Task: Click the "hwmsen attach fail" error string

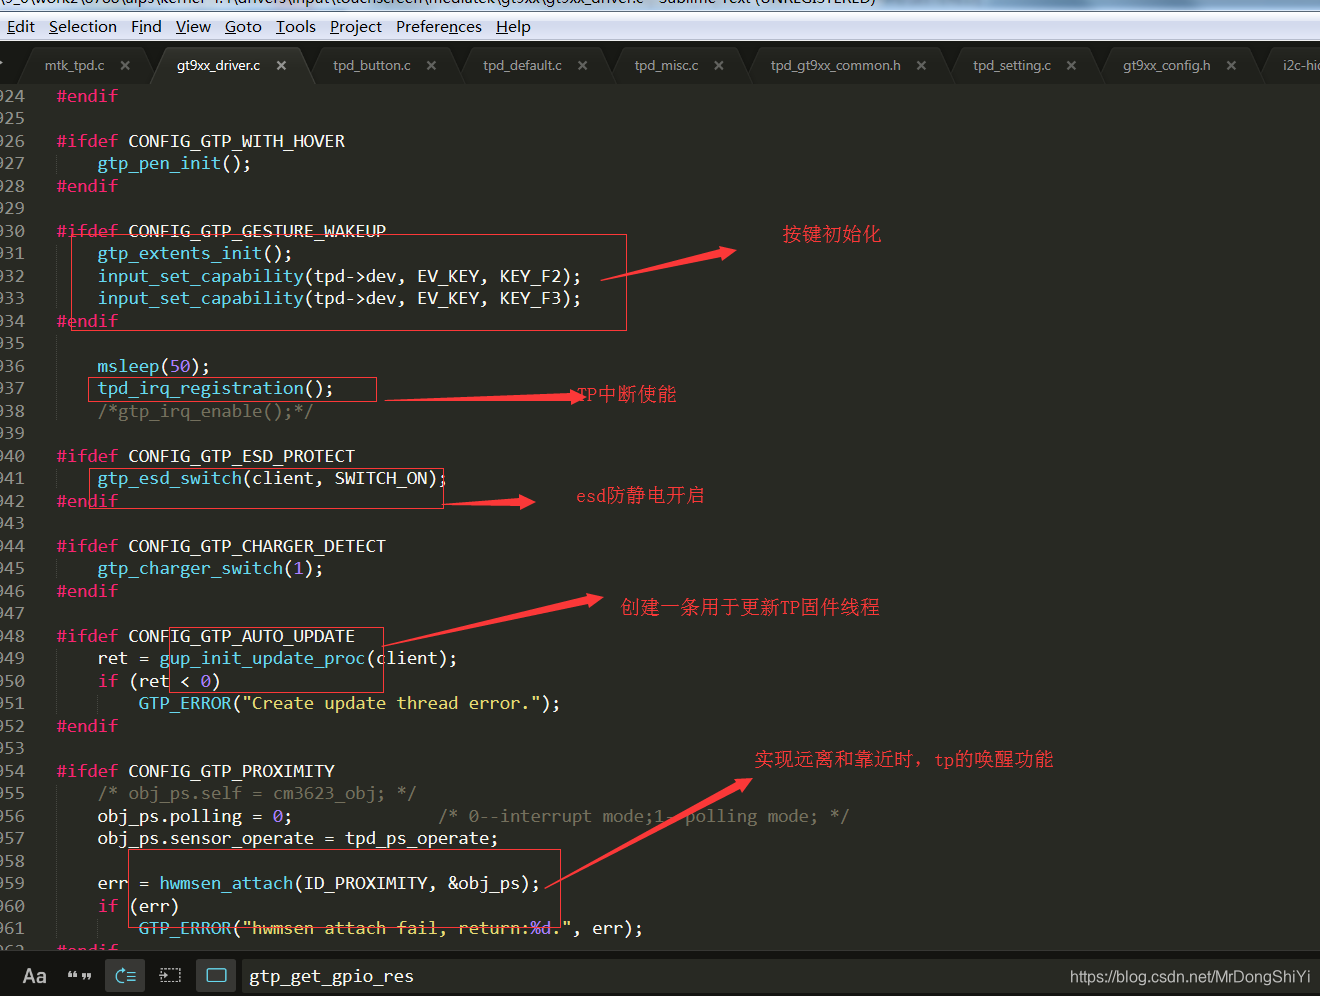Action: point(406,928)
